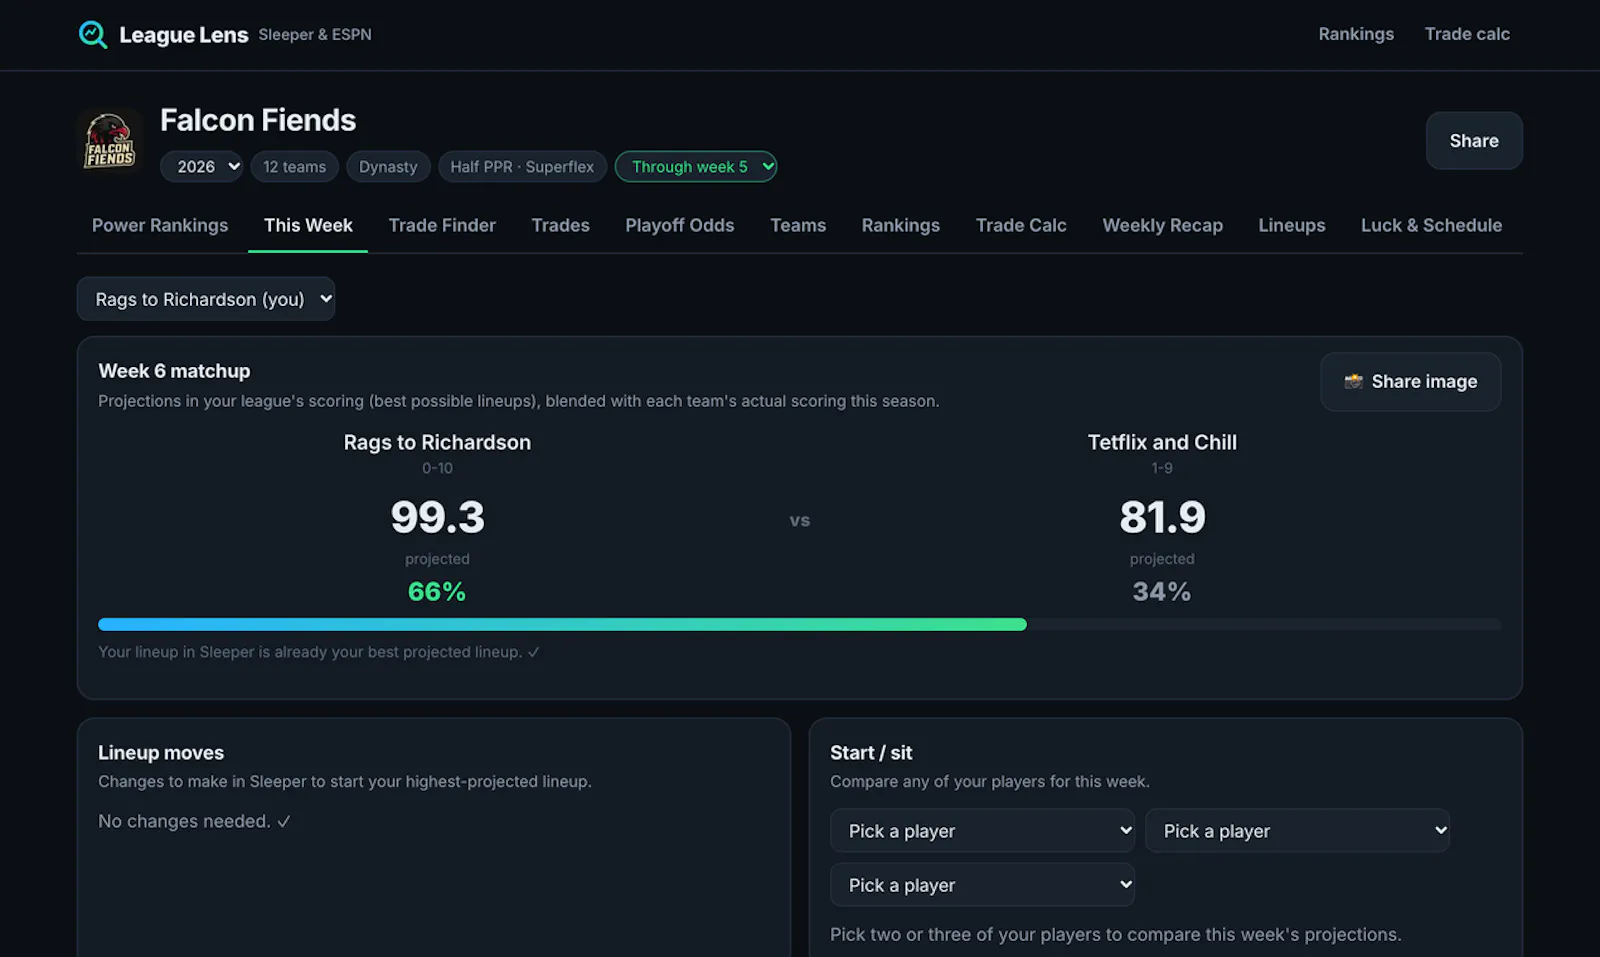Open the Trade Finder tab

[x=442, y=225]
